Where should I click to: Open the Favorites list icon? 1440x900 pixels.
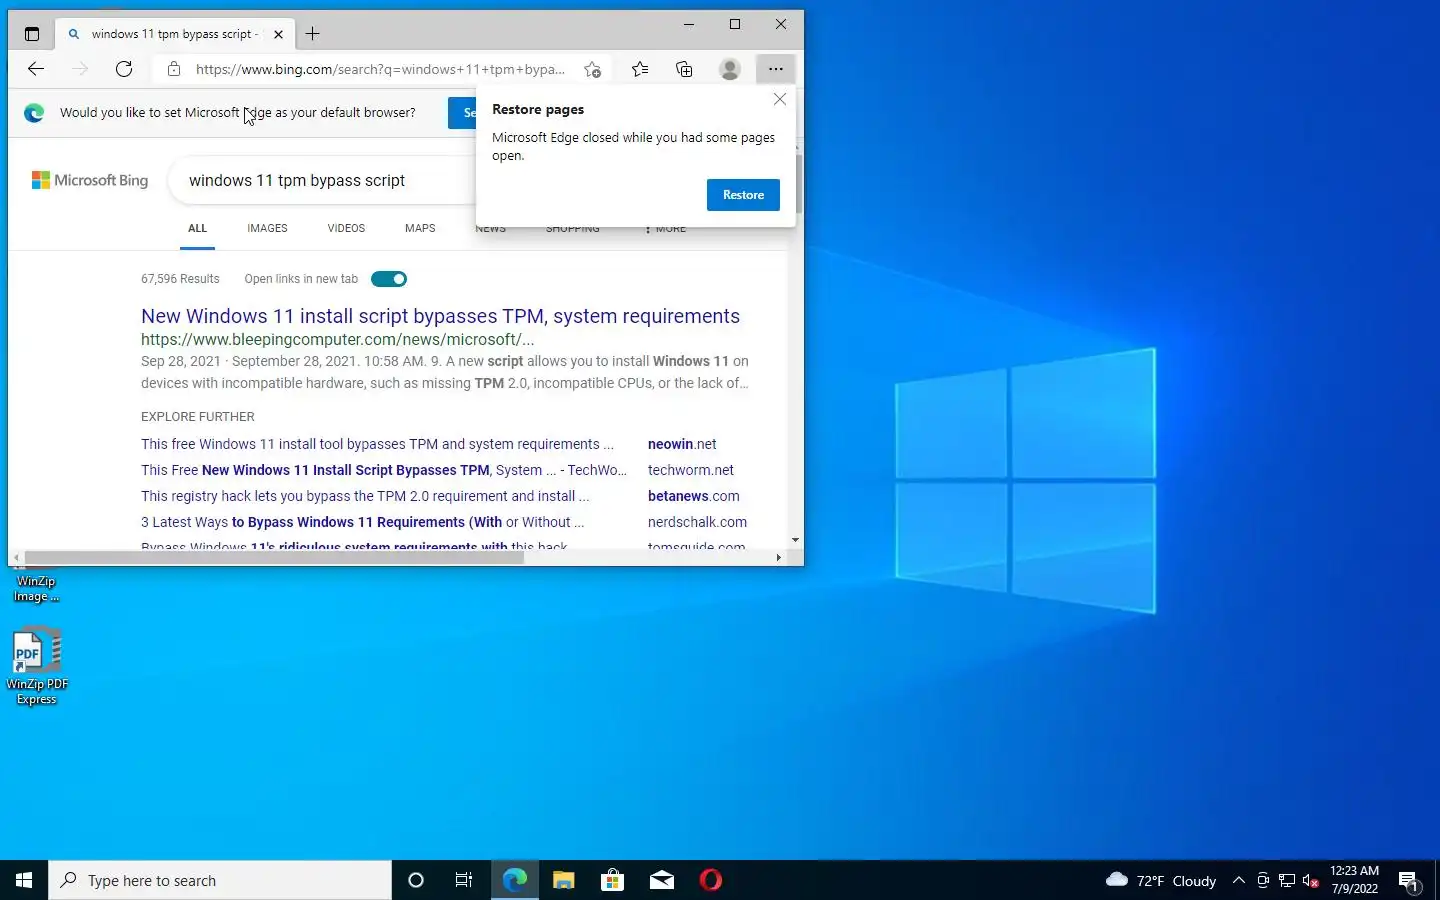640,69
